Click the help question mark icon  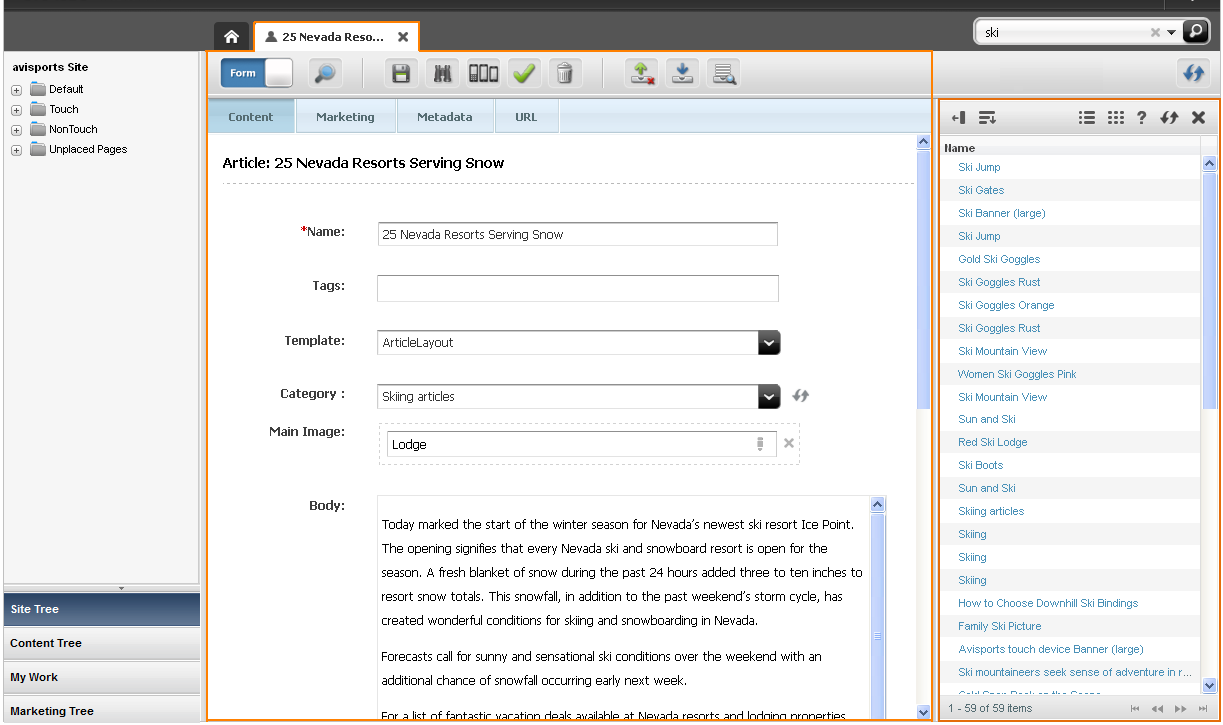(x=1142, y=117)
